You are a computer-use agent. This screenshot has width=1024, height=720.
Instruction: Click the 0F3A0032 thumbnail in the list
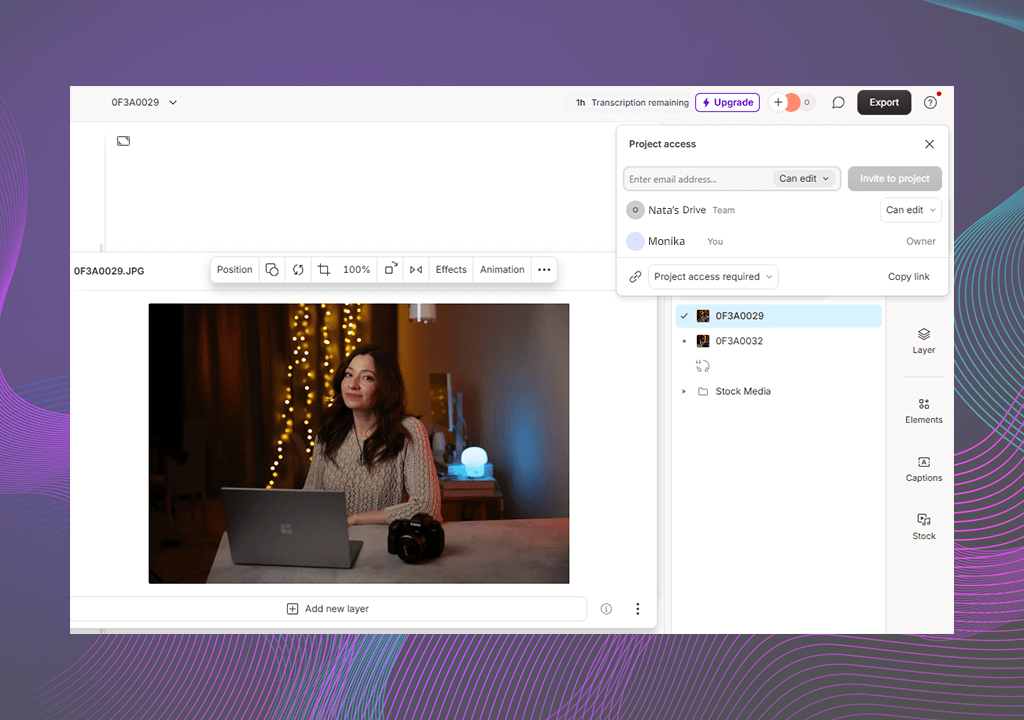[703, 341]
